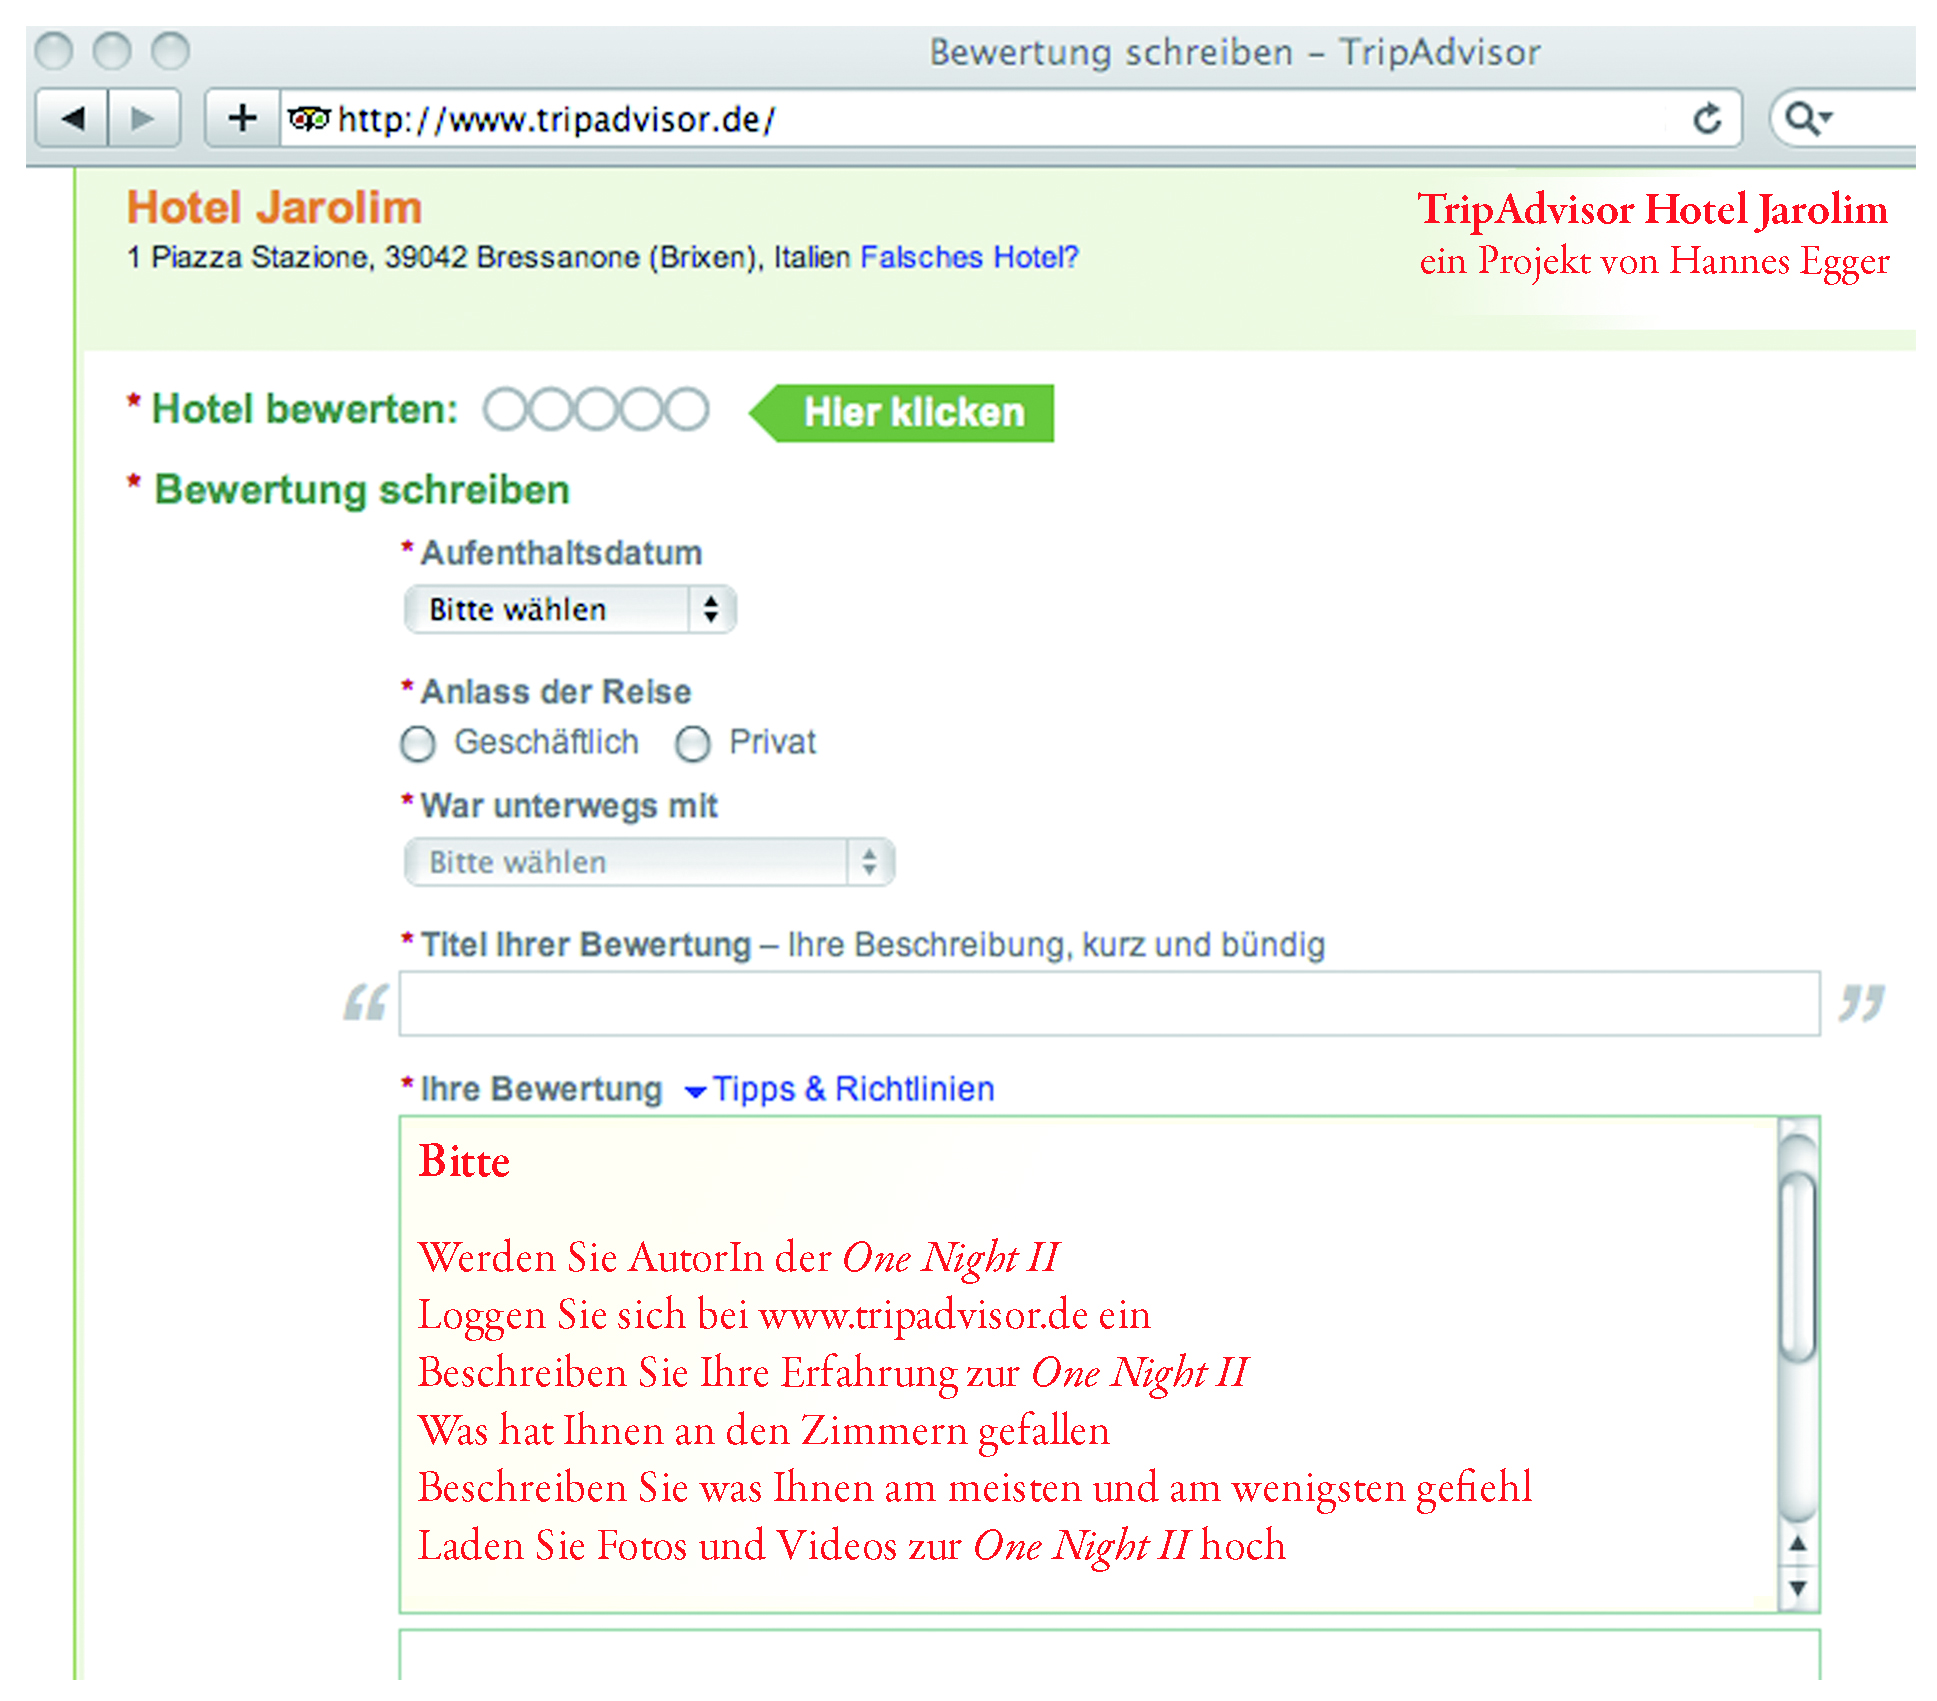Click the Titel Ihrer Bewertung input field
Viewport: 1937px width, 1701px height.
point(1108,1003)
